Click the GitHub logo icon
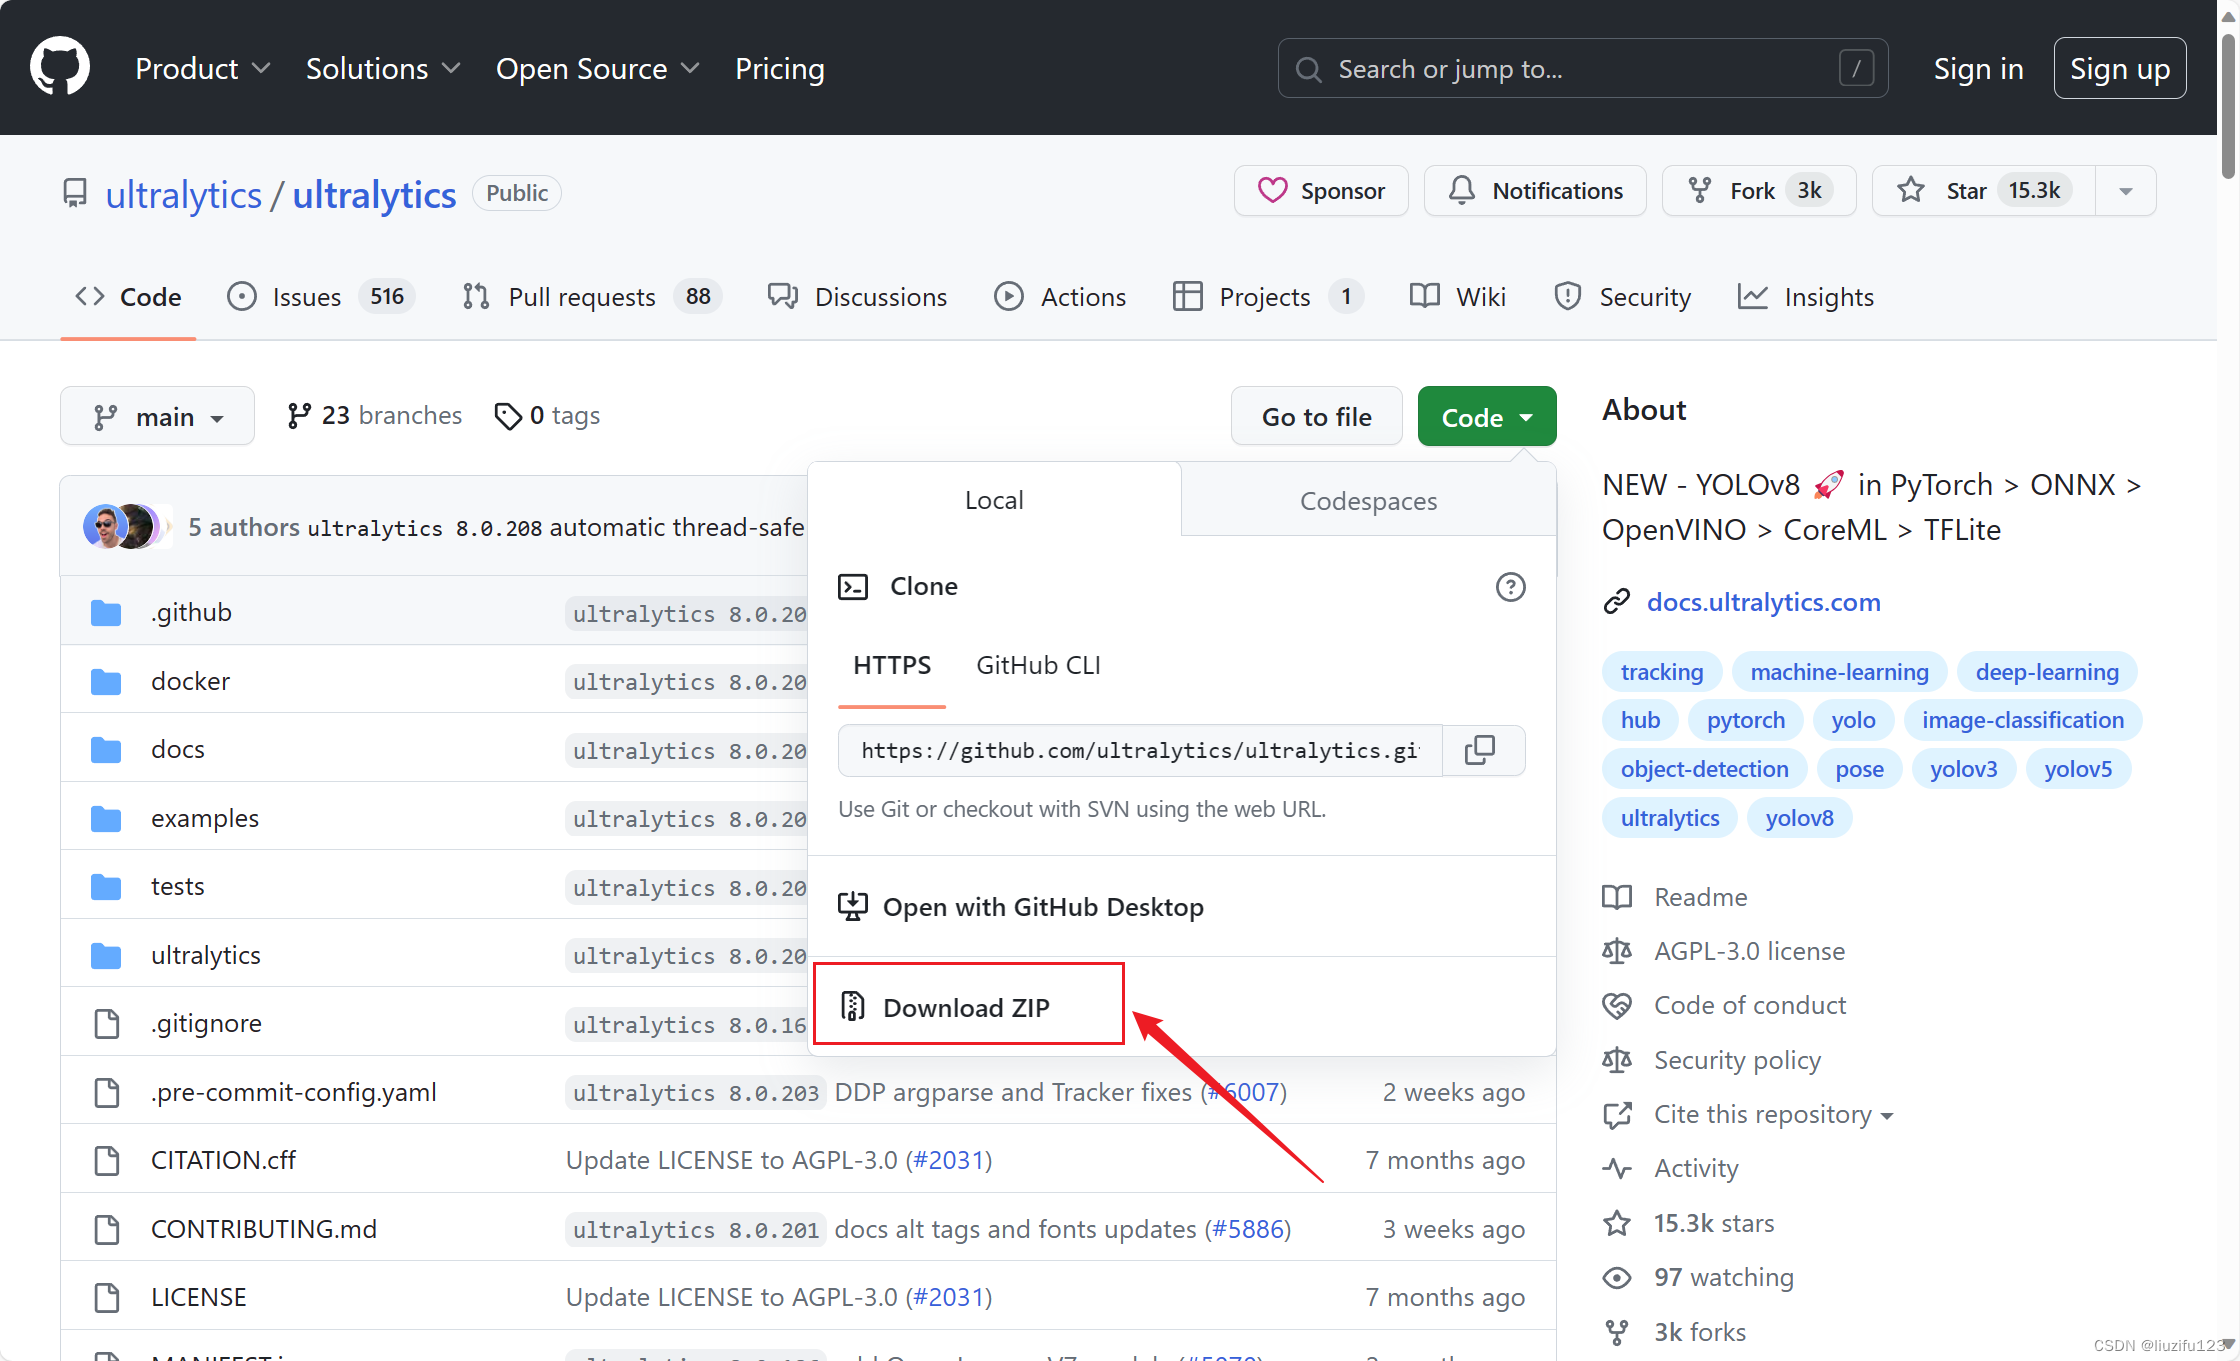Screen dimensions: 2240x1361 (60, 68)
